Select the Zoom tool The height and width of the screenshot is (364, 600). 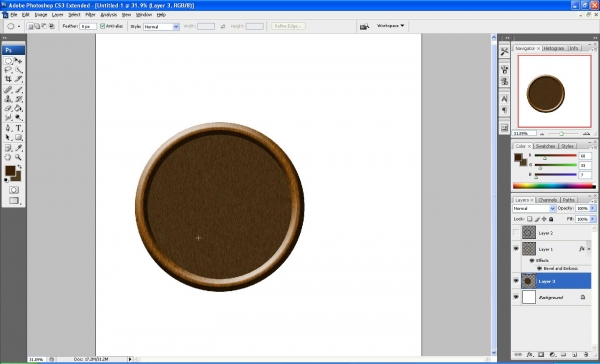point(18,157)
